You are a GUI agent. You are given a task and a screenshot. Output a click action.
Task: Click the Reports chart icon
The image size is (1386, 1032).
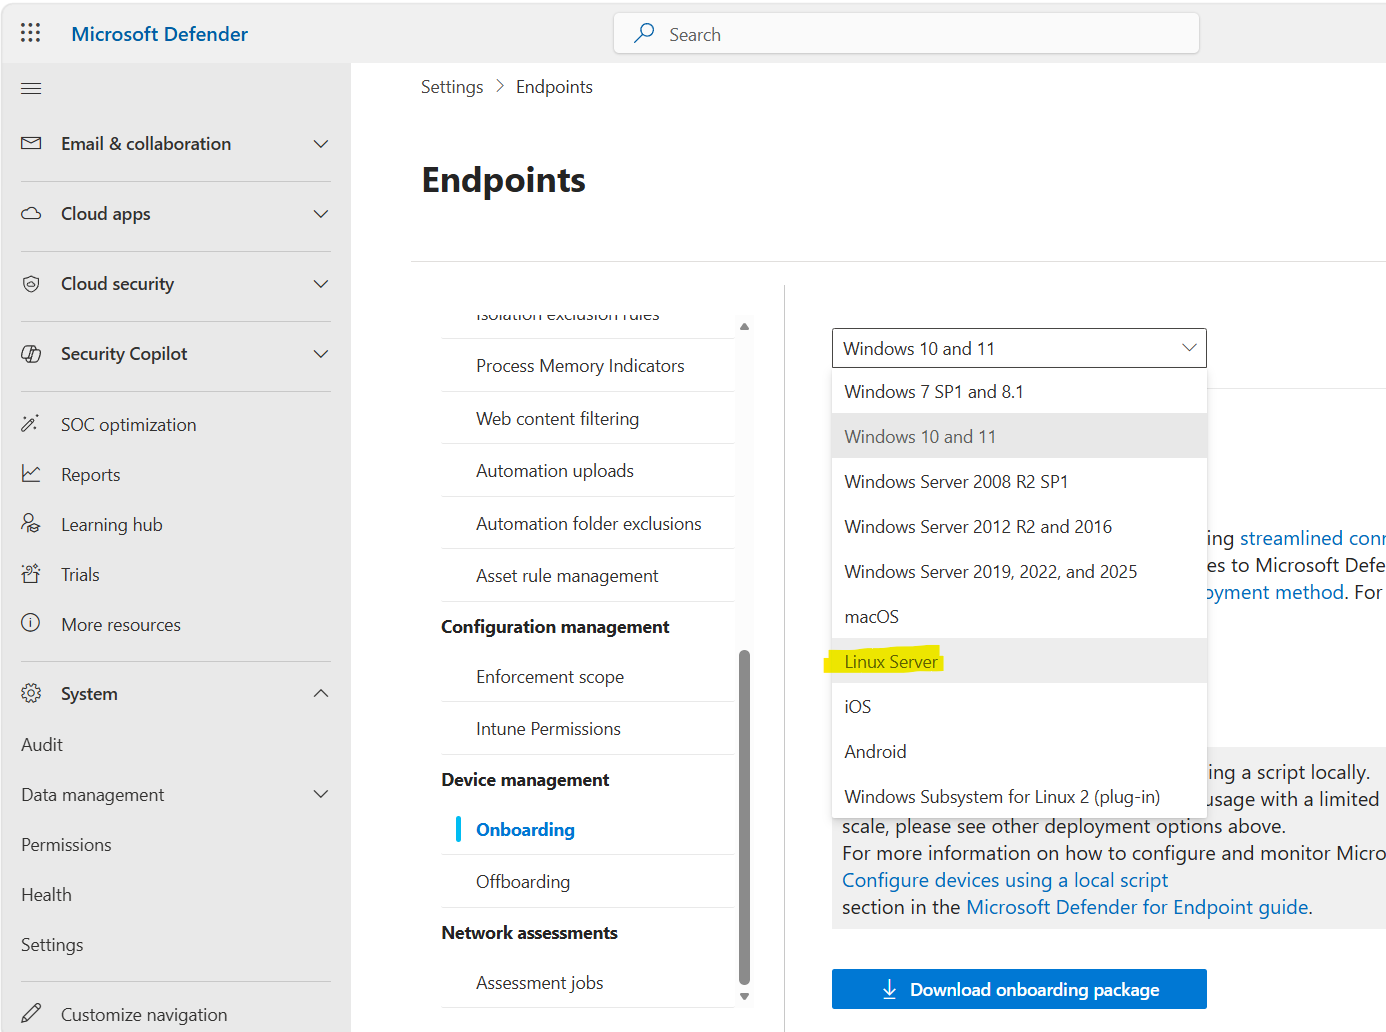point(31,474)
